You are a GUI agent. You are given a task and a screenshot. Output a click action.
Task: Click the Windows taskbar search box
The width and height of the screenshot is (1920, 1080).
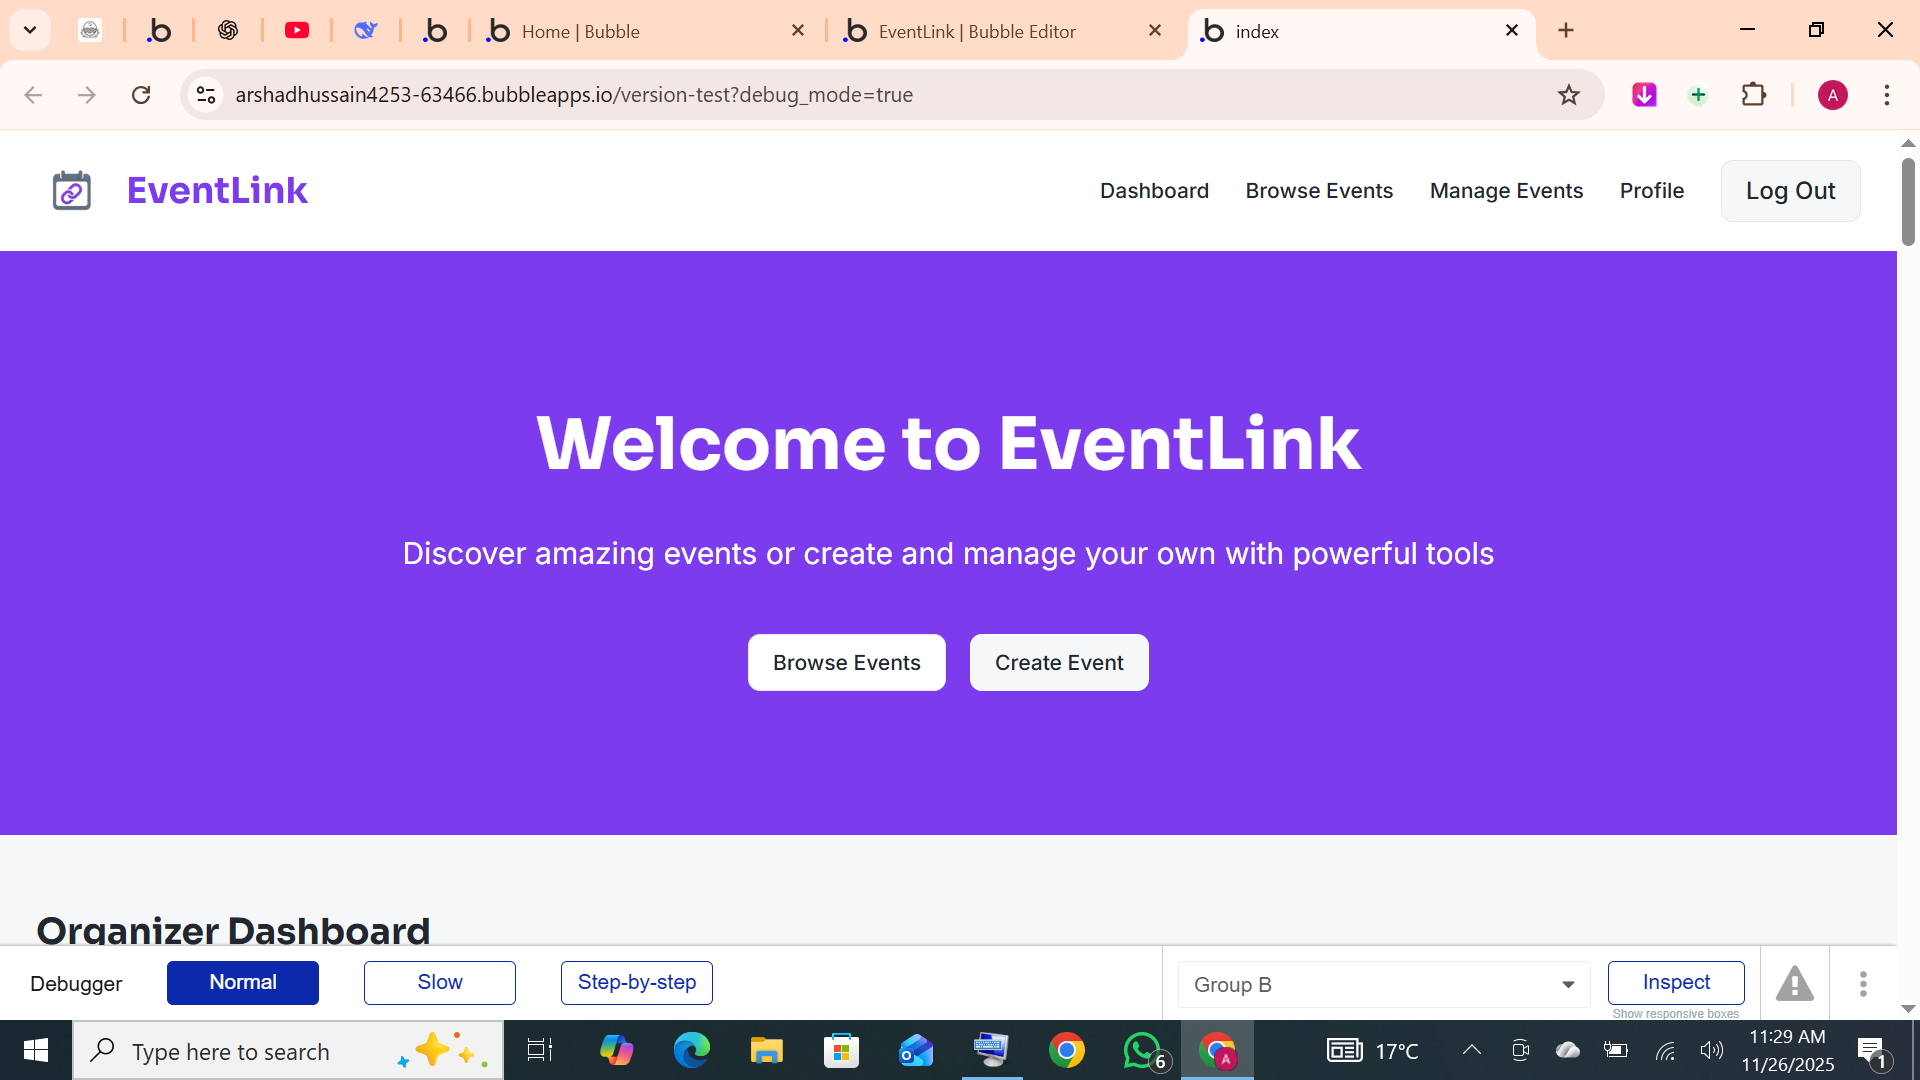pyautogui.click(x=288, y=1051)
